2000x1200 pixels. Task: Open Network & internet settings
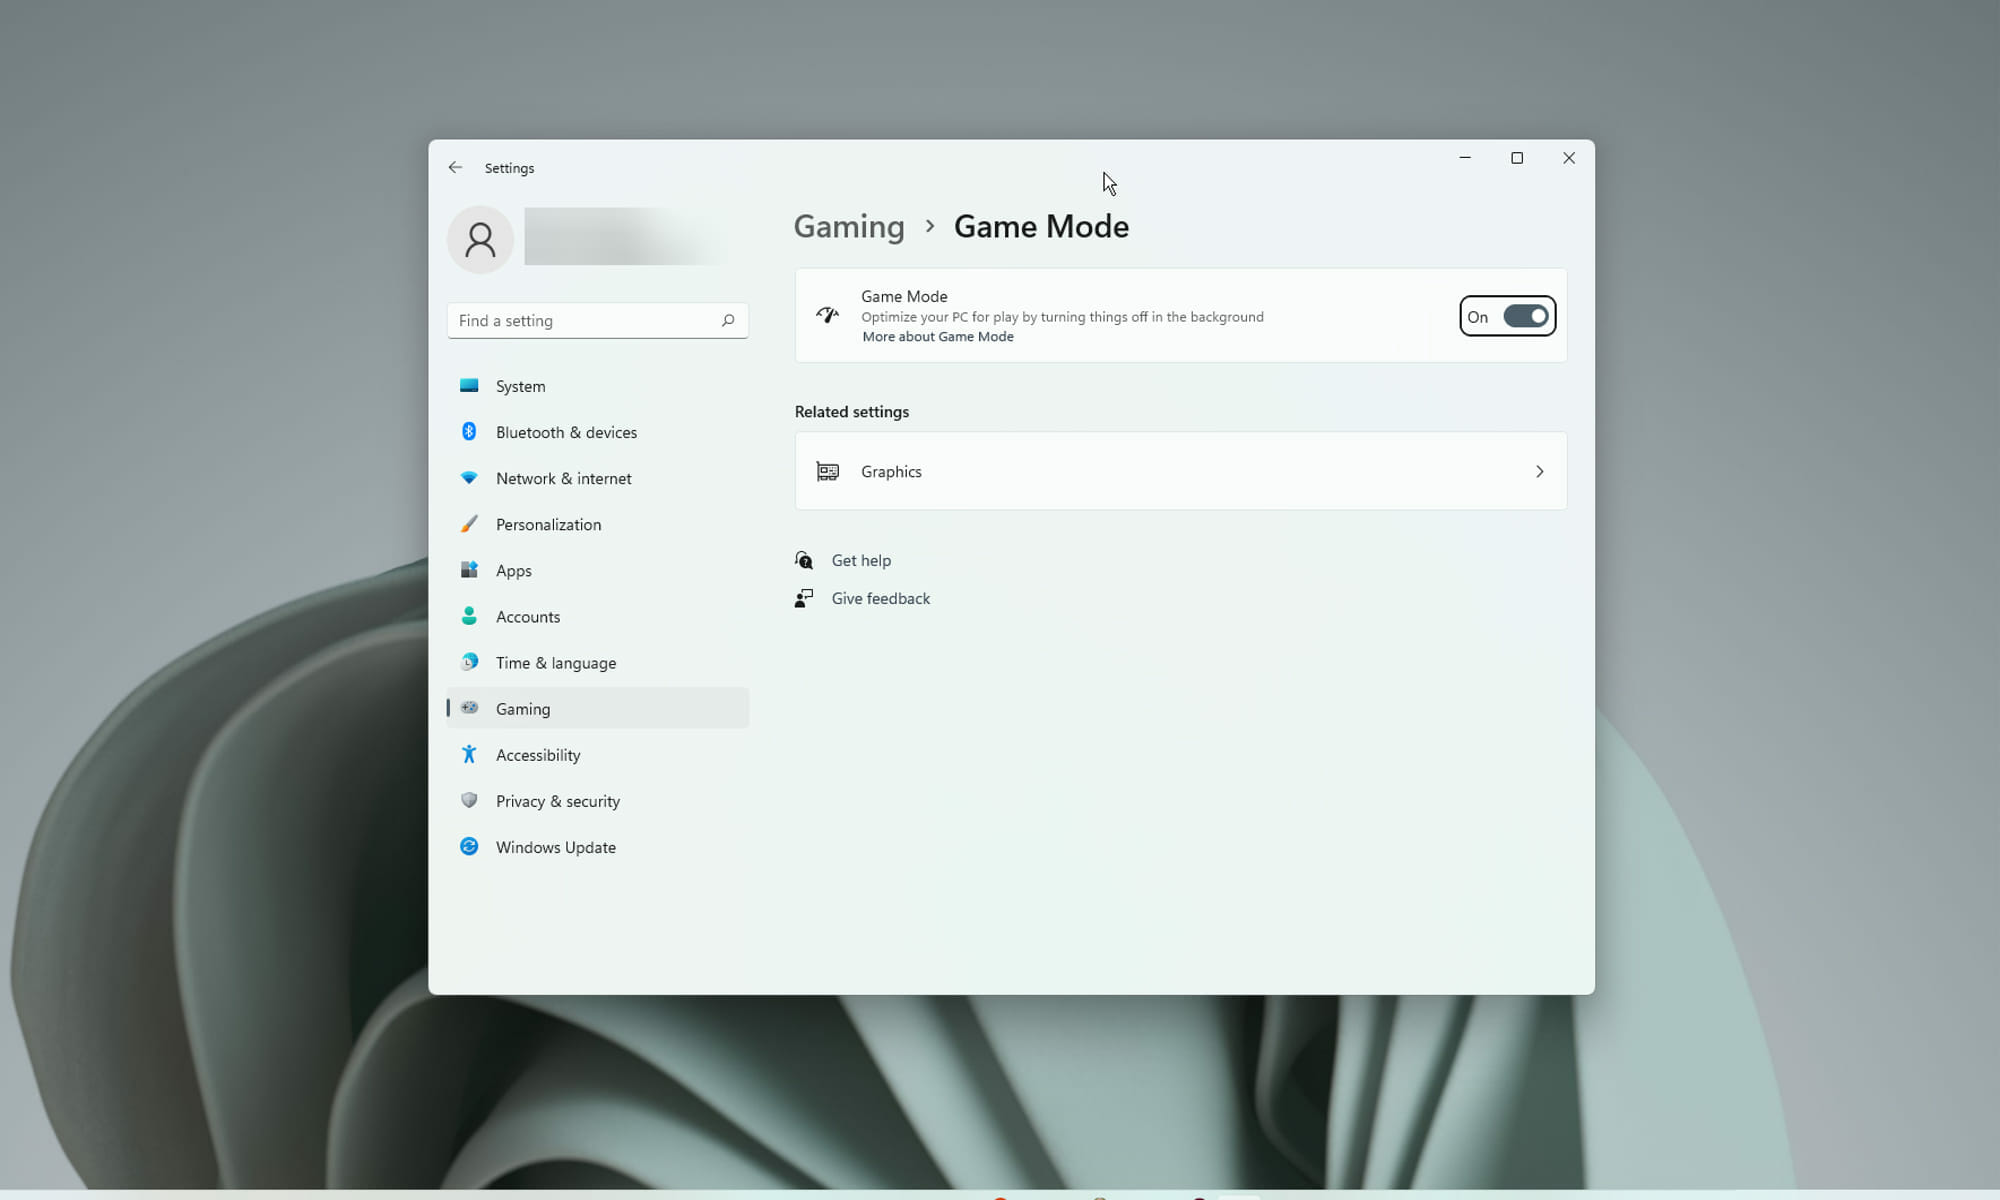(x=598, y=478)
